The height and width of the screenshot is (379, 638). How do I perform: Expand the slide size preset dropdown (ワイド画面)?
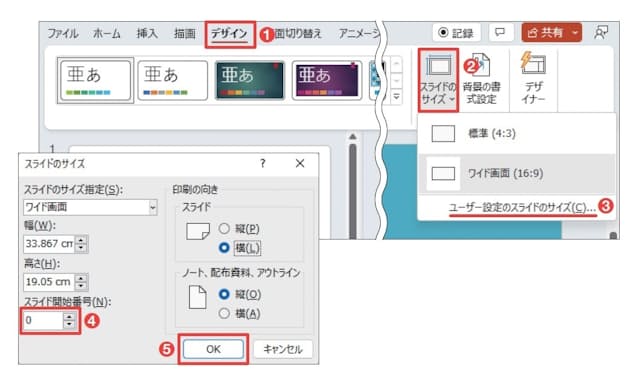click(153, 207)
